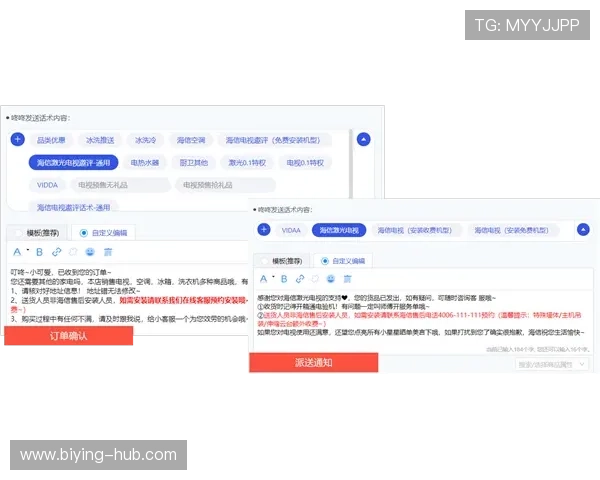Screen dimensions: 600x480
Task: Open emoji picker in order-confirmation editor
Action: click(x=90, y=252)
